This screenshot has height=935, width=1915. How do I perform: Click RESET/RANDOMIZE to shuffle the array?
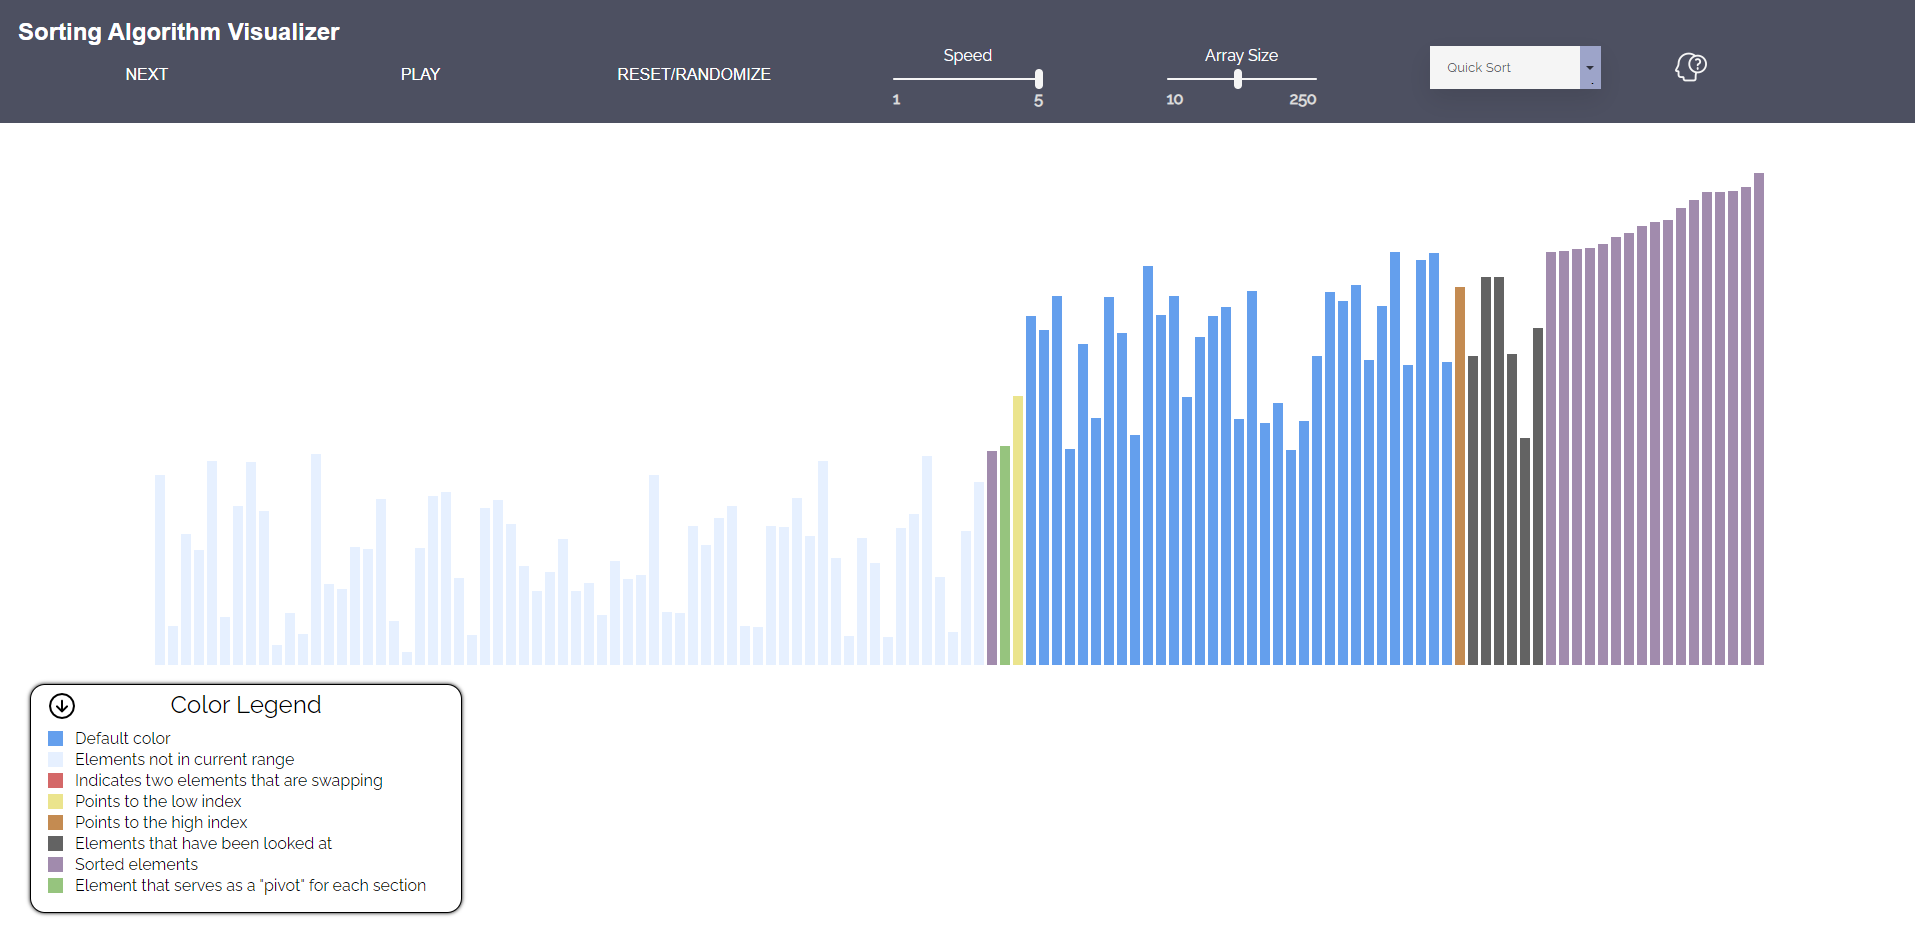tap(694, 74)
